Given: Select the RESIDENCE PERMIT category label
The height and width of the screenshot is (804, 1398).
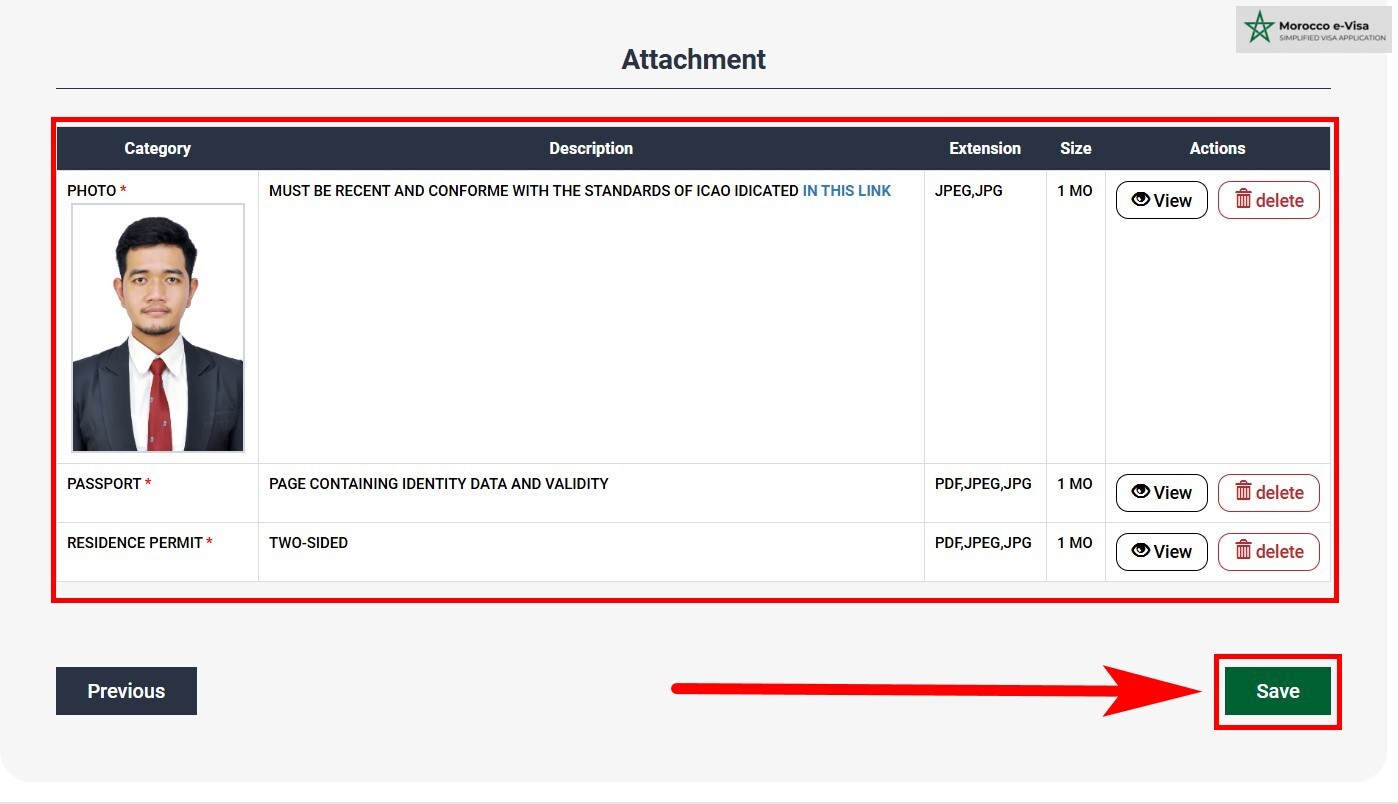Looking at the screenshot, I should pyautogui.click(x=135, y=543).
